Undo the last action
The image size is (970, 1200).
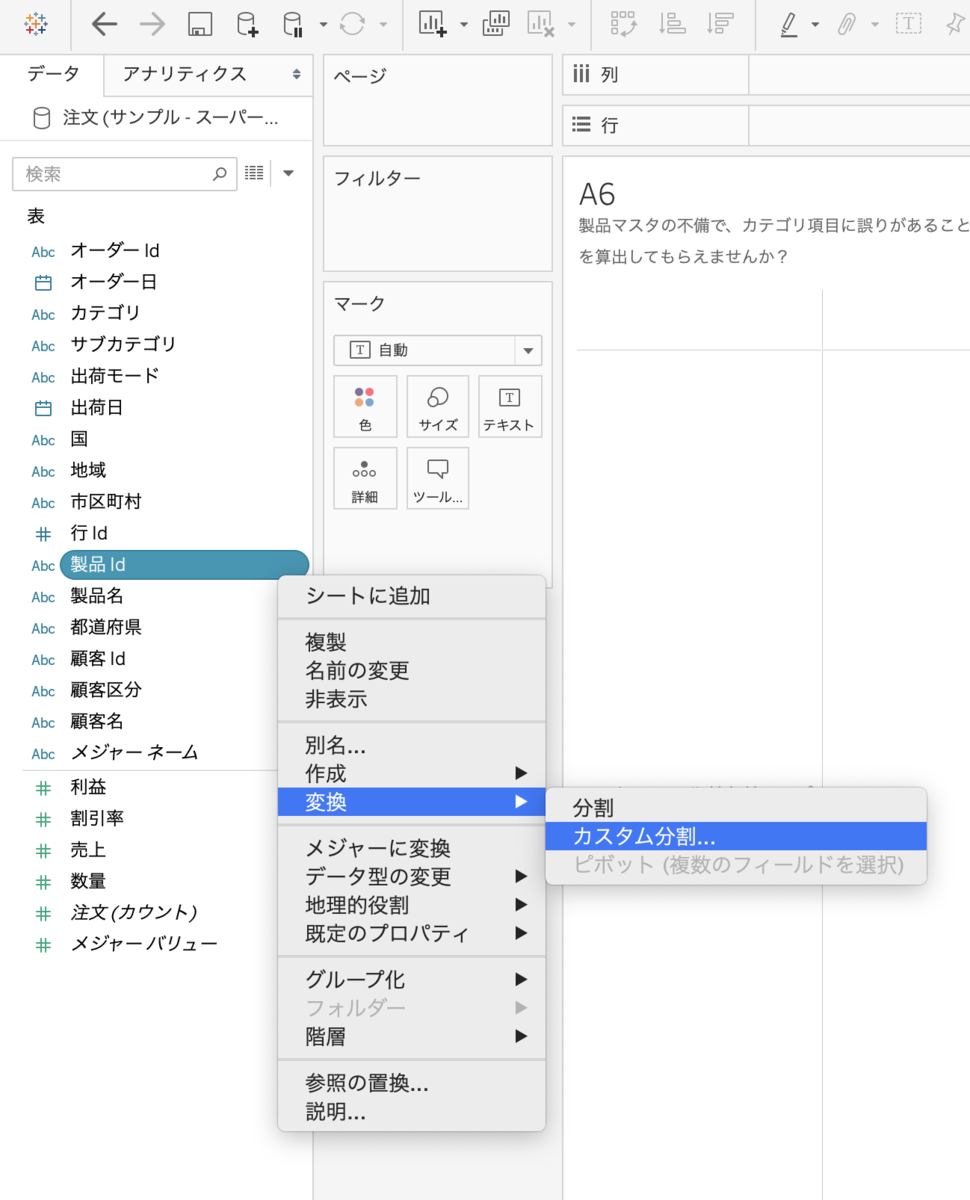coord(104,23)
